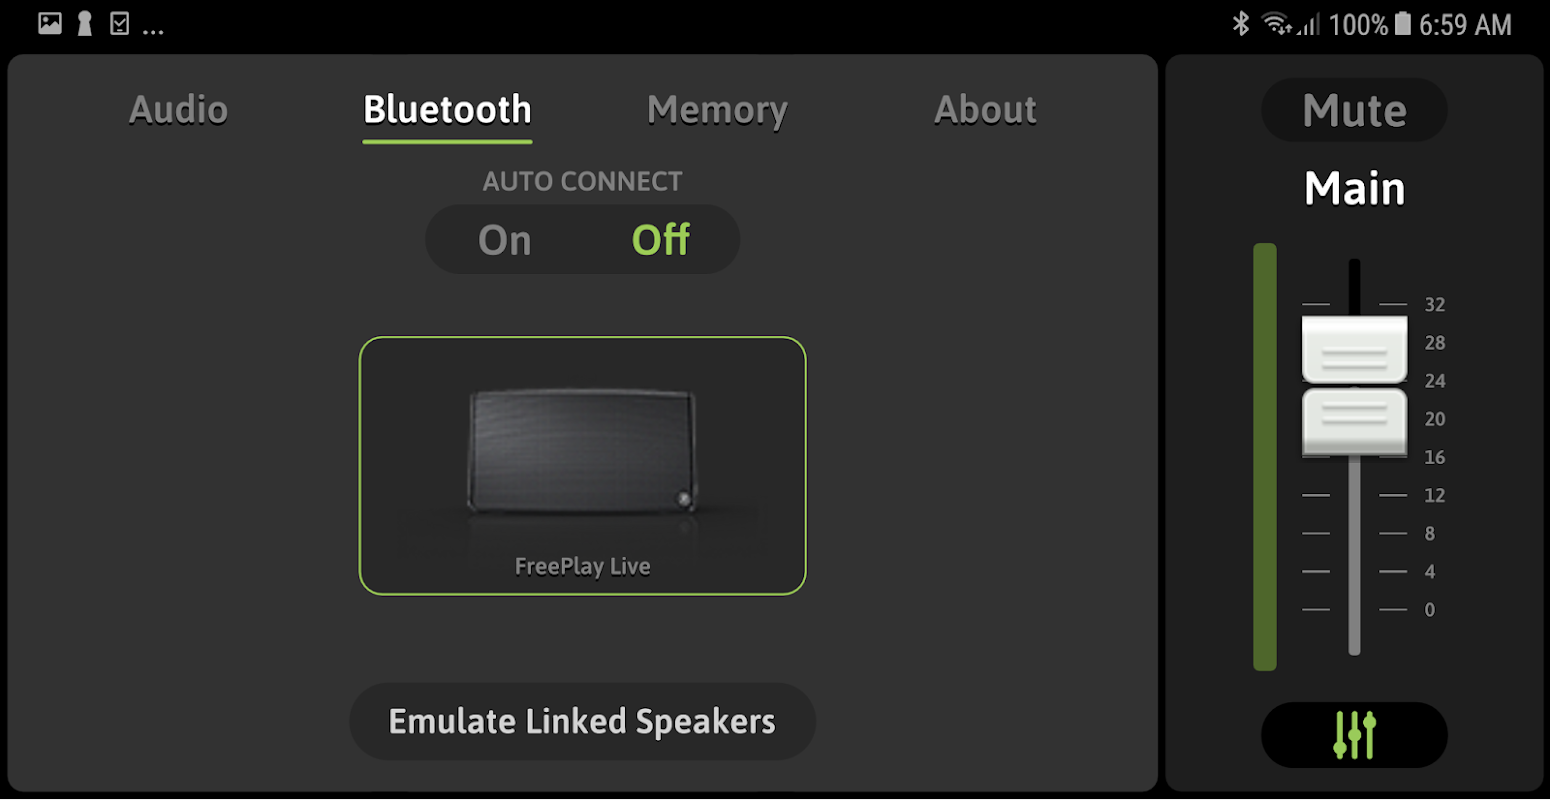Tap the battery icon in status bar
The height and width of the screenshot is (800, 1550).
click(1403, 23)
